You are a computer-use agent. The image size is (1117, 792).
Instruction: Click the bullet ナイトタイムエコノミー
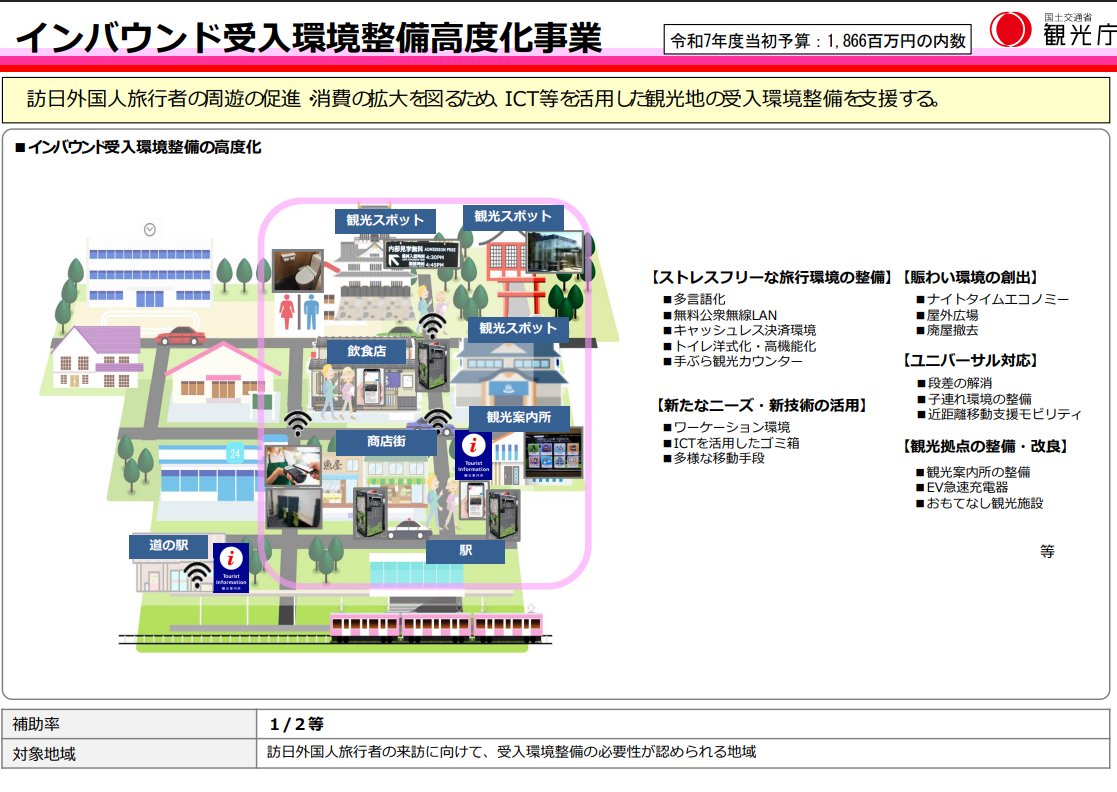pyautogui.click(x=992, y=299)
